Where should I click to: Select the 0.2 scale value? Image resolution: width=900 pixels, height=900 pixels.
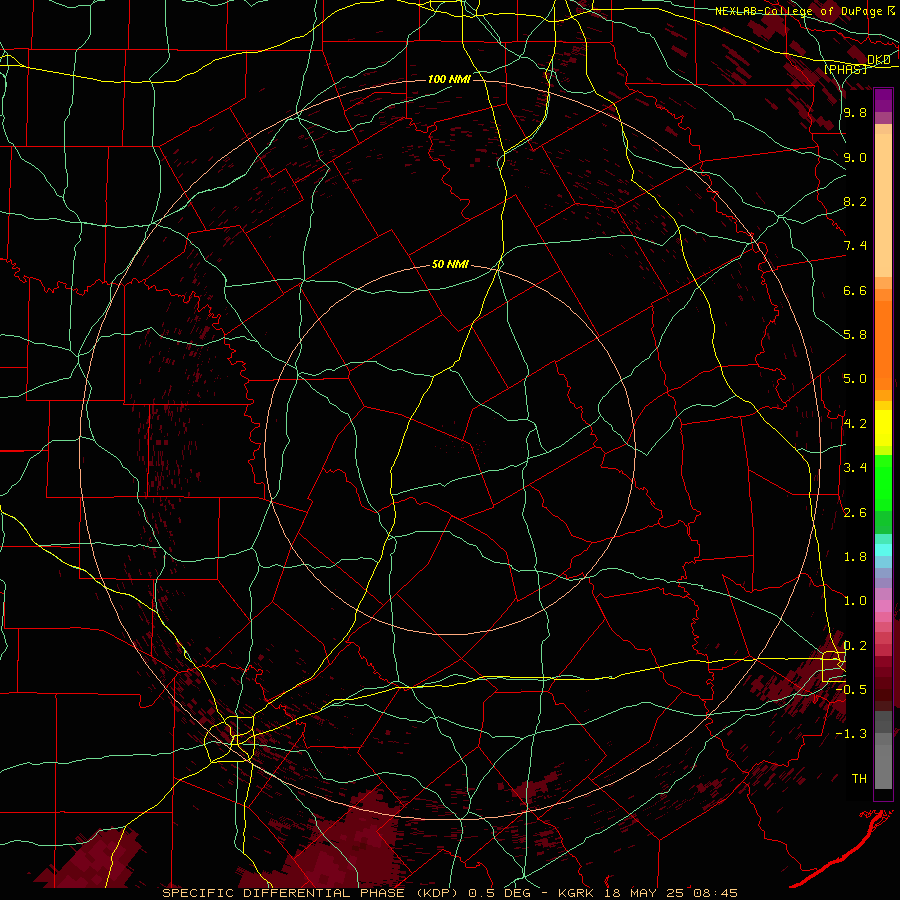(x=855, y=646)
